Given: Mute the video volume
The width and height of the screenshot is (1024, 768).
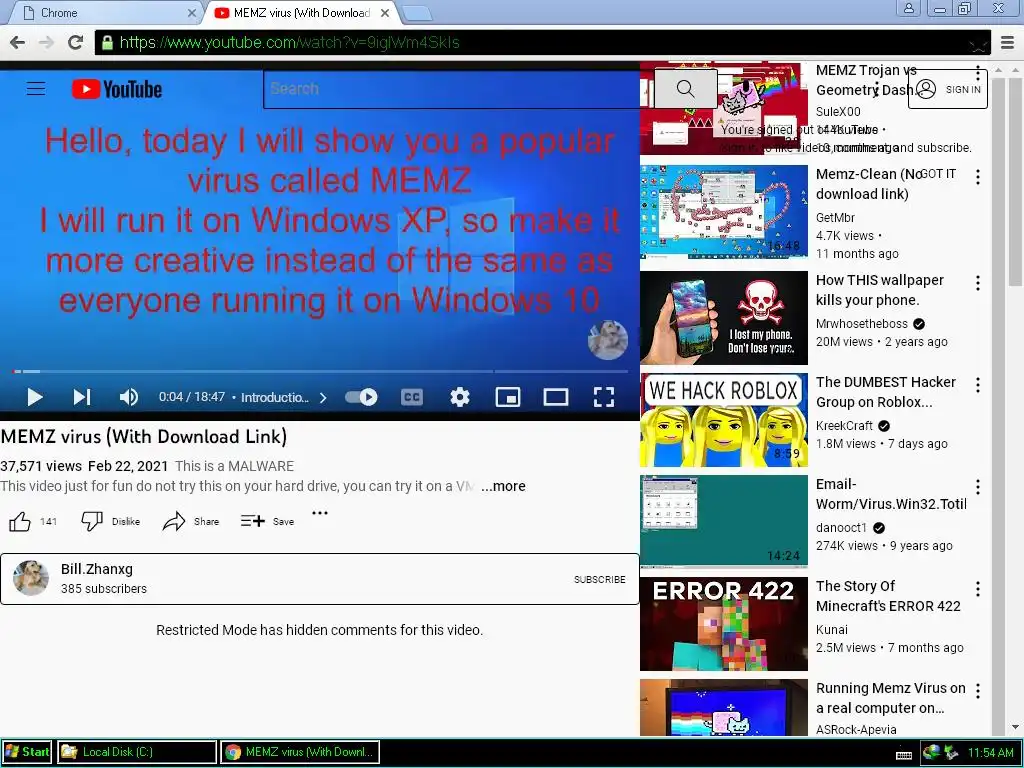Looking at the screenshot, I should coord(129,397).
